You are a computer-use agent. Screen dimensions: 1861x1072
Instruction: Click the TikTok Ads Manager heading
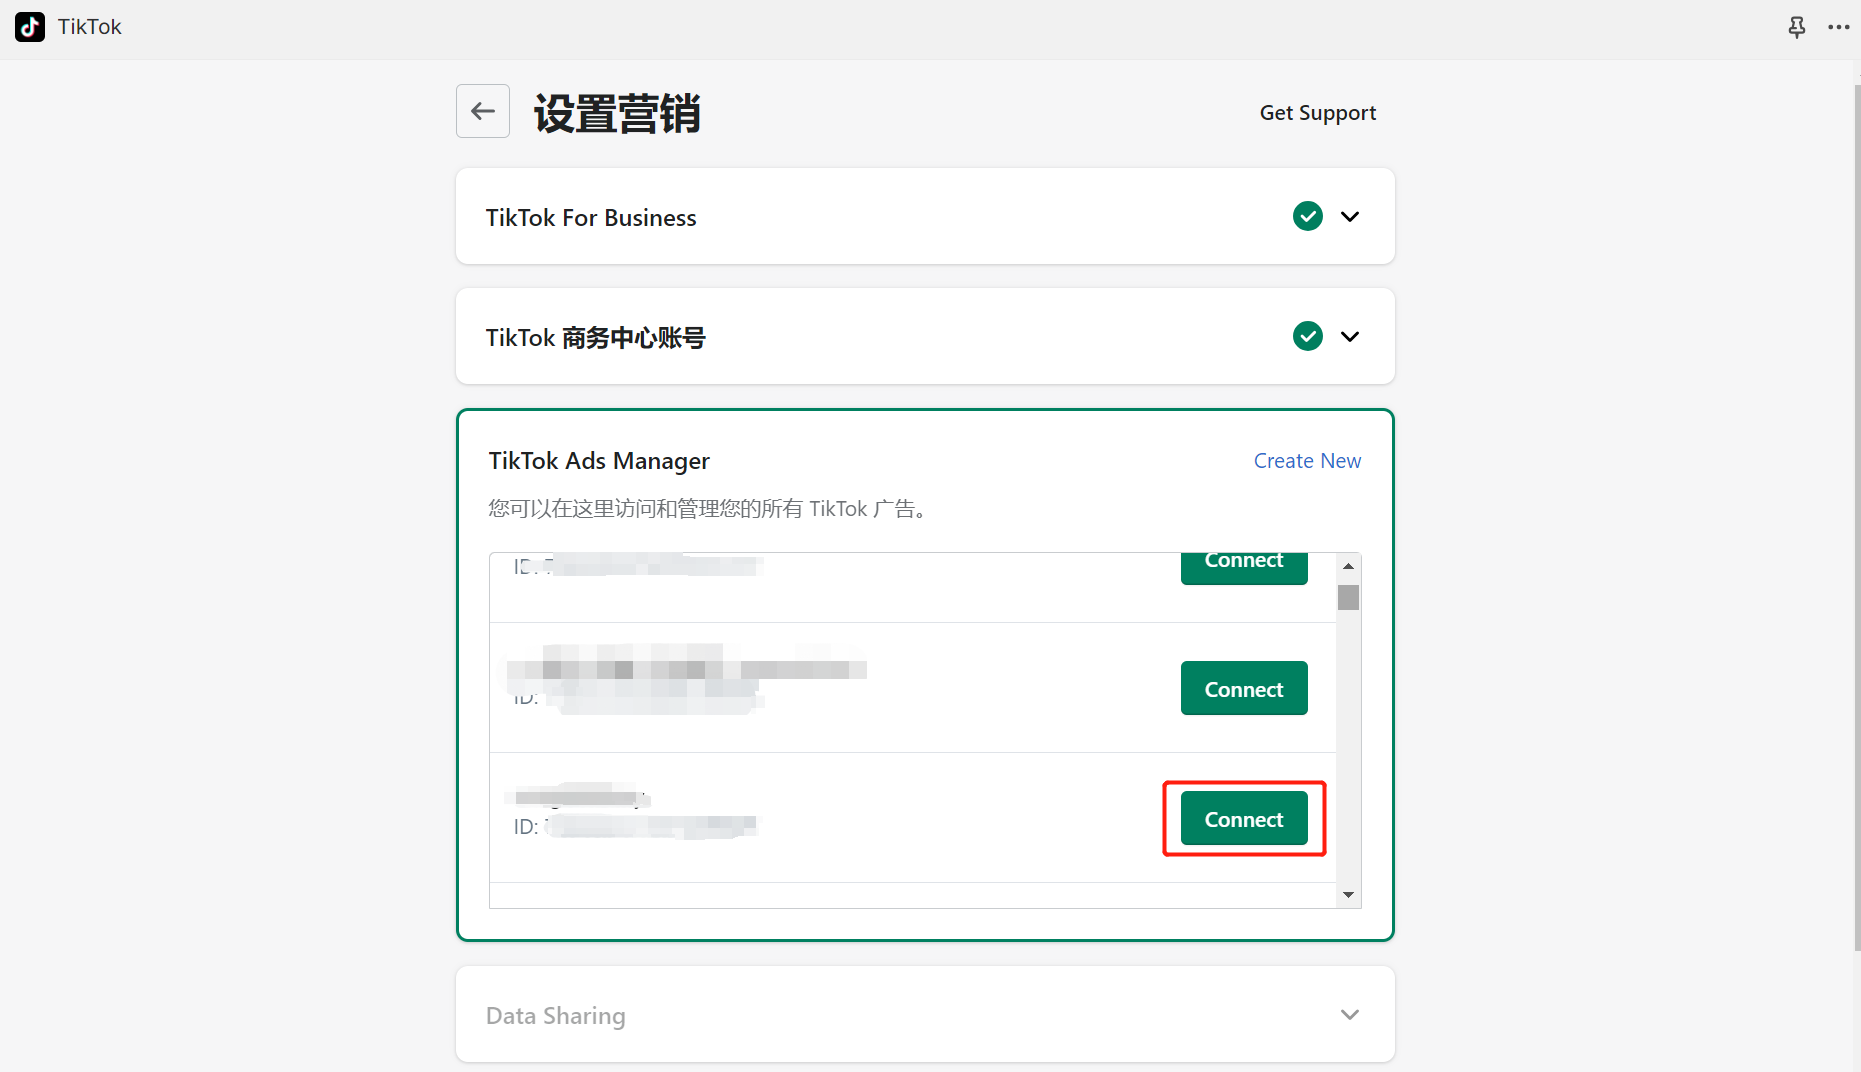click(599, 461)
